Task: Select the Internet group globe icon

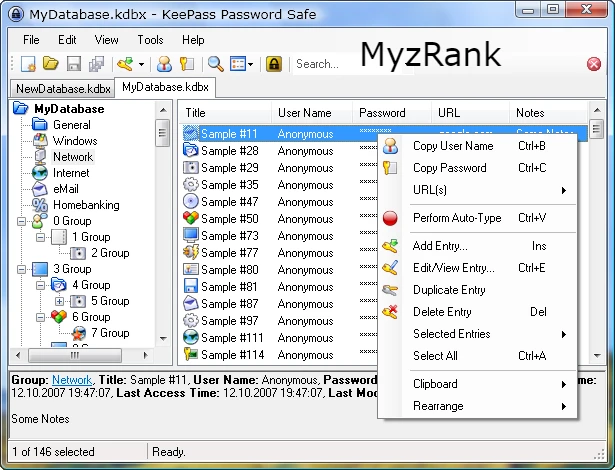Action: (40, 173)
